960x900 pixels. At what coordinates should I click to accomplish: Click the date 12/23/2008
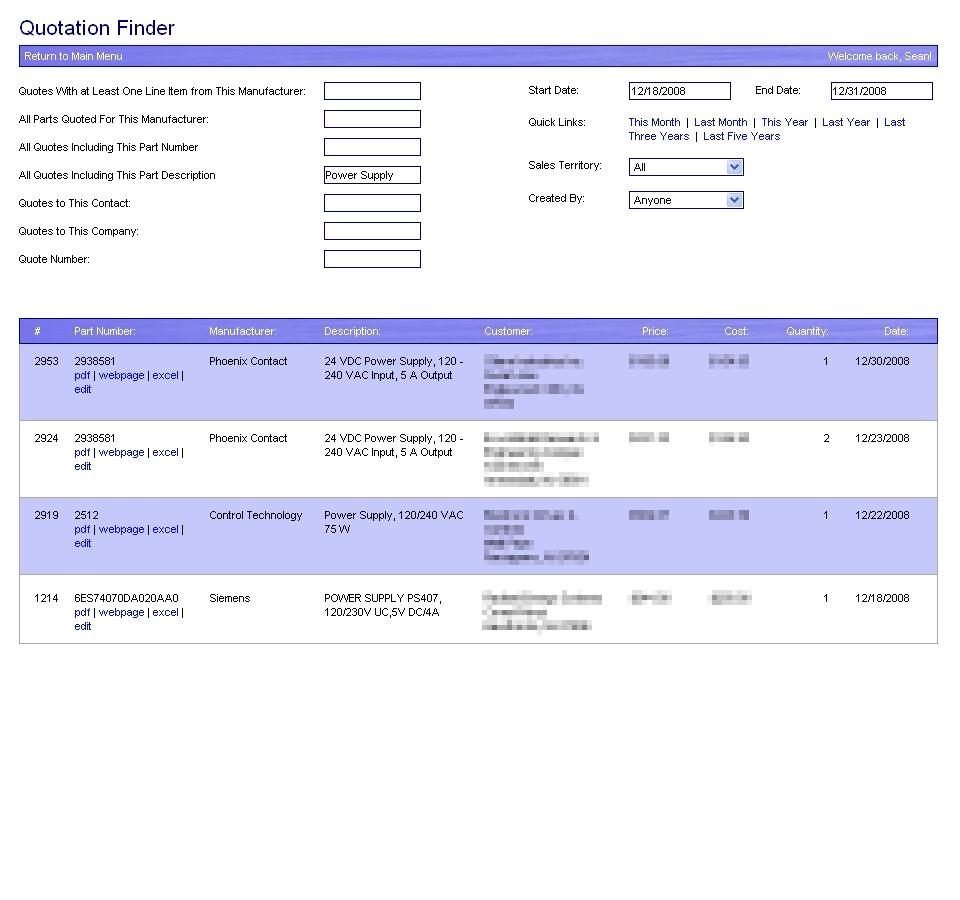pos(882,438)
